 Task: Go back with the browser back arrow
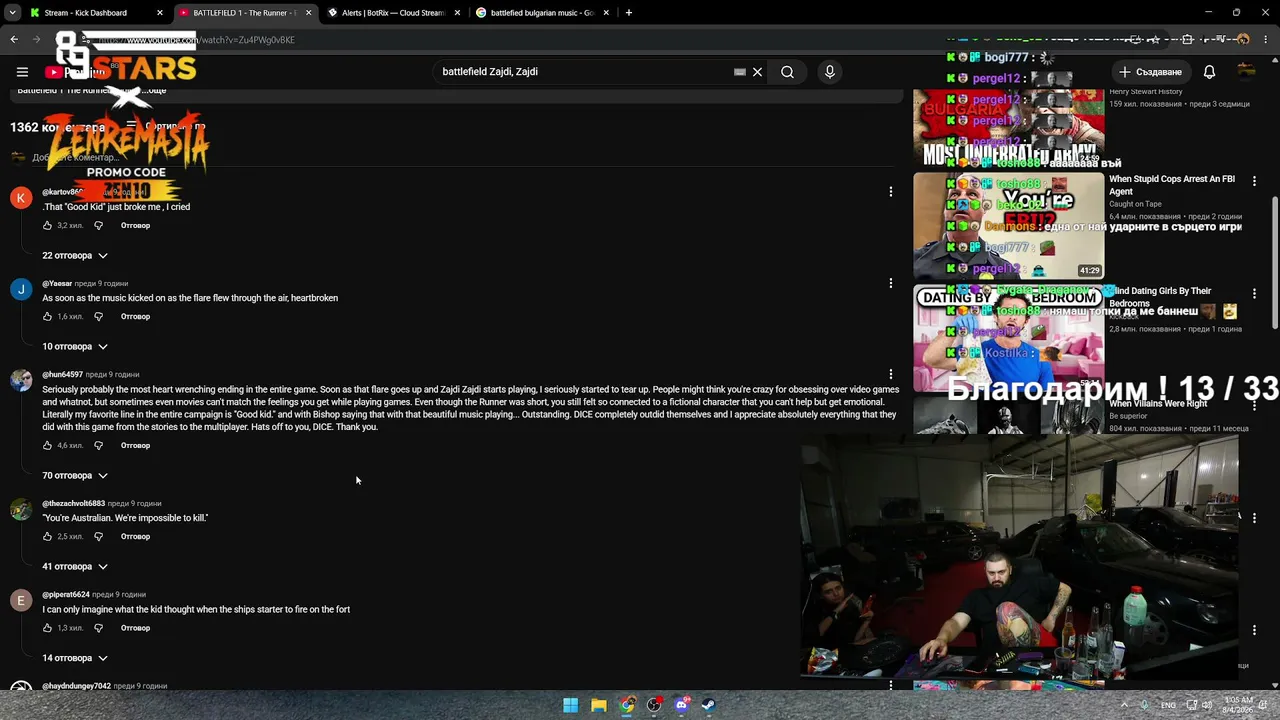[x=14, y=40]
